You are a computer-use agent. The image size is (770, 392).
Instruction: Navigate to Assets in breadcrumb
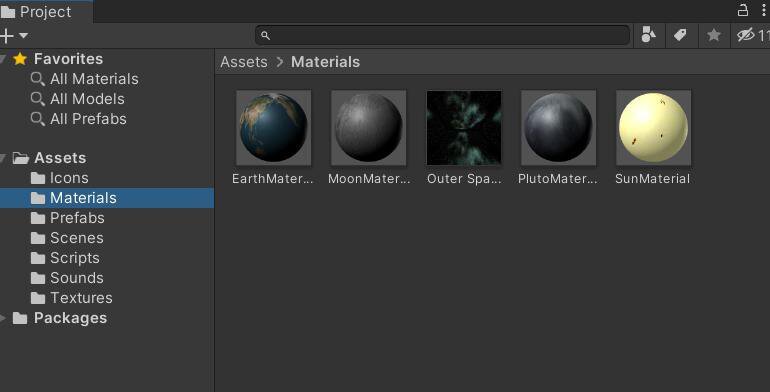click(x=244, y=62)
